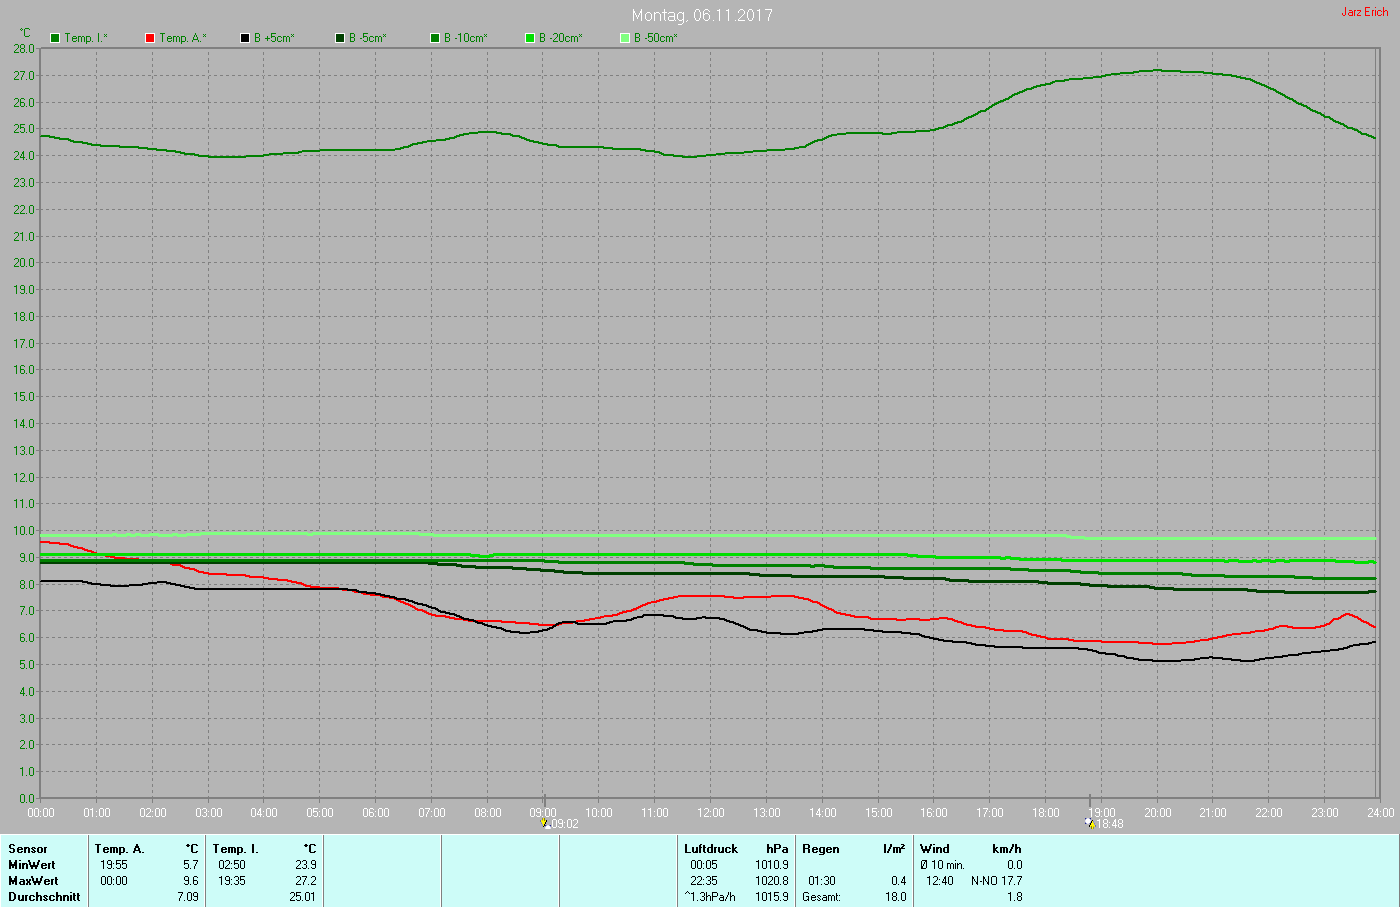Image resolution: width=1400 pixels, height=907 pixels.
Task: Click the chart title 'Montag, 06.11.2017'
Action: 702,15
